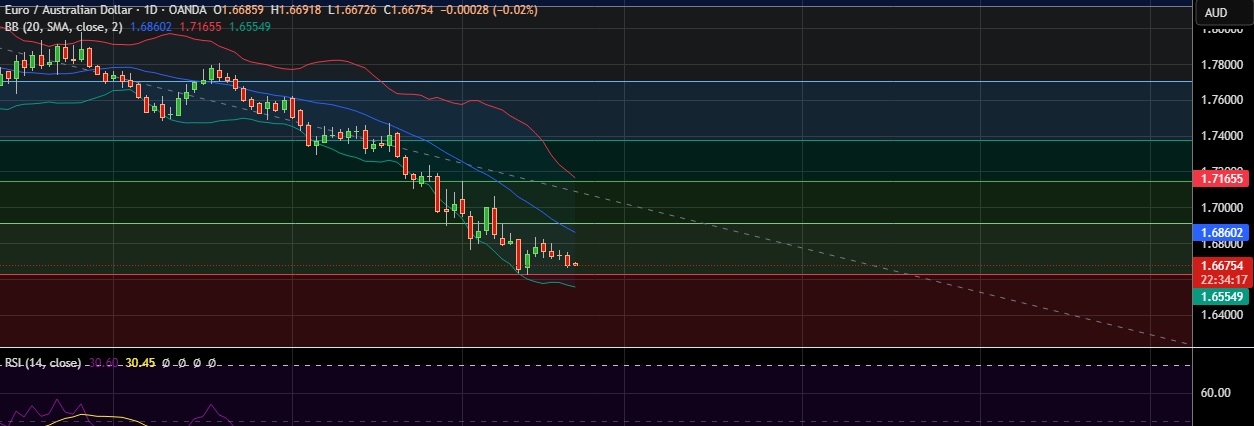Select the BB (20, SMA, close, 2) indicator legend

(63, 27)
